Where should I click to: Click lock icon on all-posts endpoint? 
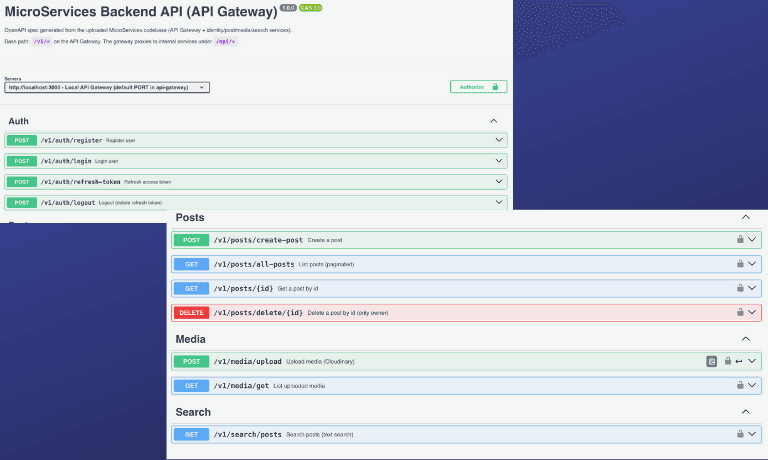click(740, 264)
